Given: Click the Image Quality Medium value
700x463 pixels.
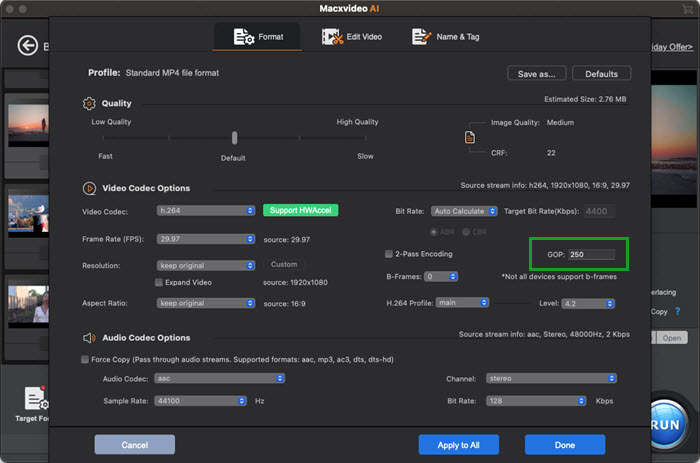Looking at the screenshot, I should tap(560, 122).
